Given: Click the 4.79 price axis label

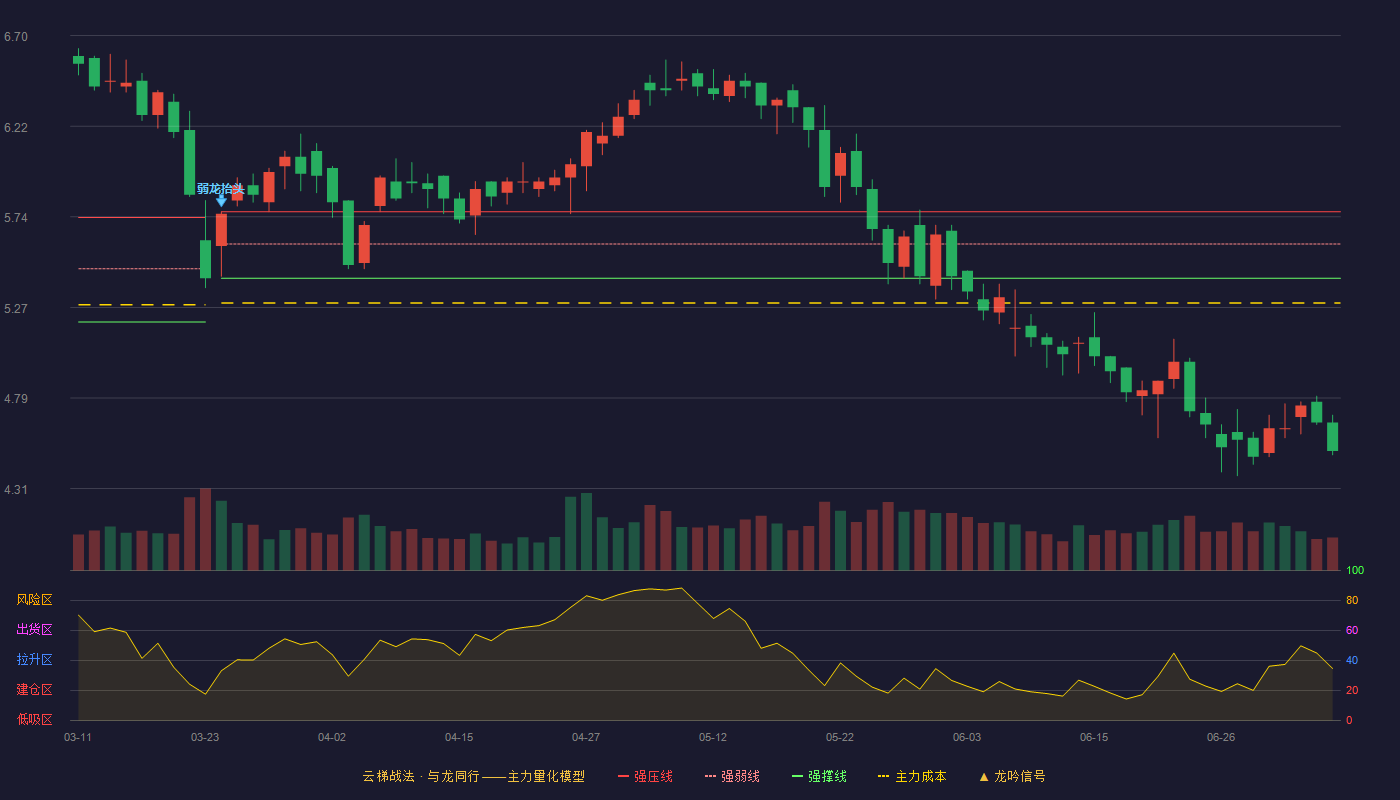Looking at the screenshot, I should tap(16, 399).
